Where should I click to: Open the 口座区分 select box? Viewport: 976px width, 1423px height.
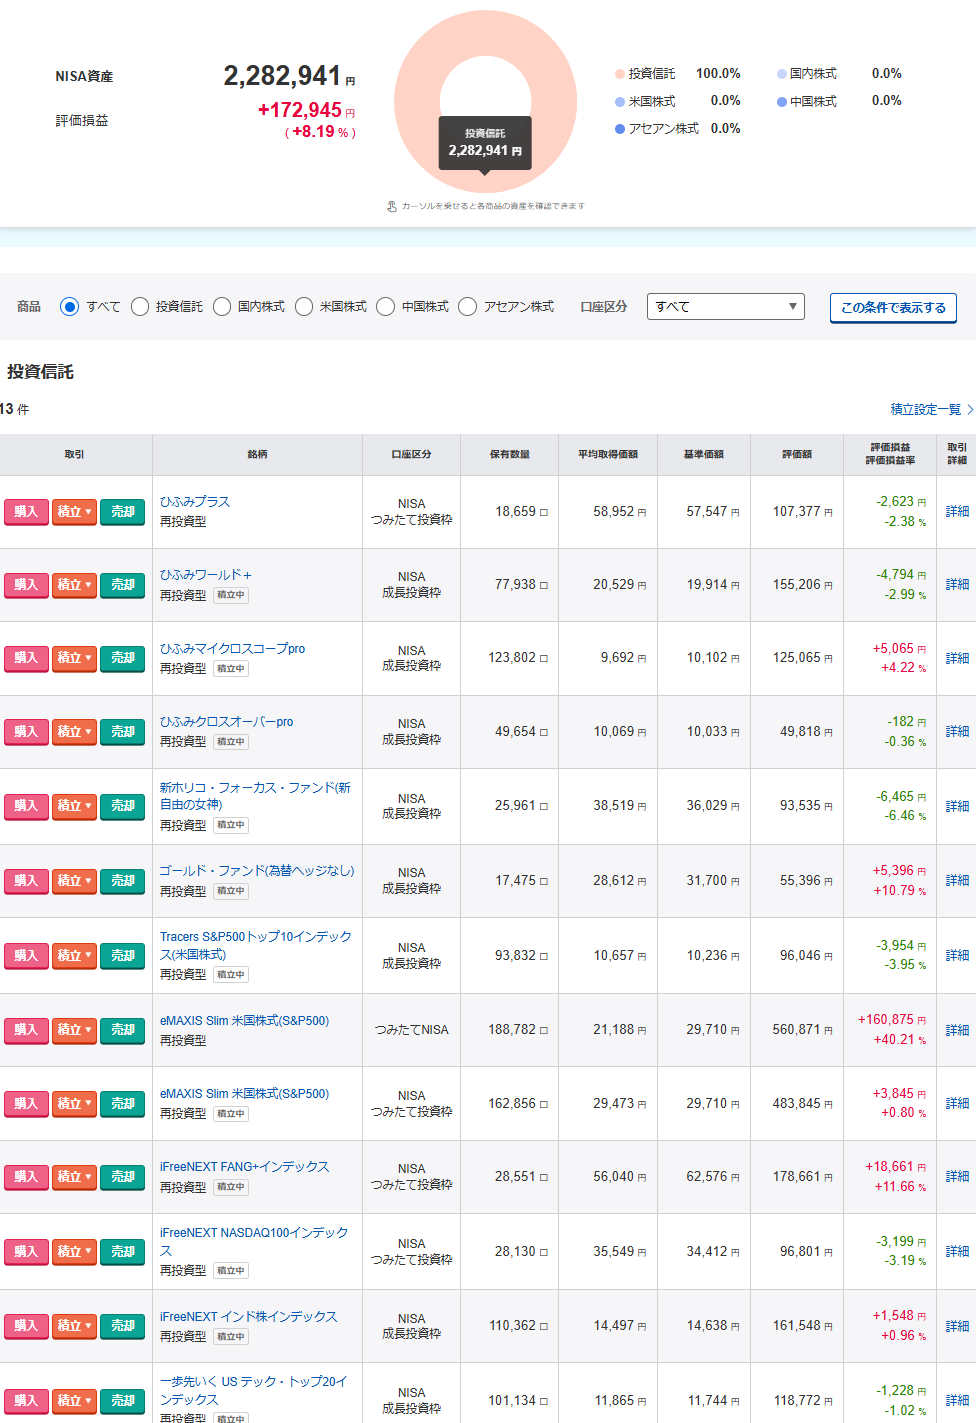tap(725, 307)
